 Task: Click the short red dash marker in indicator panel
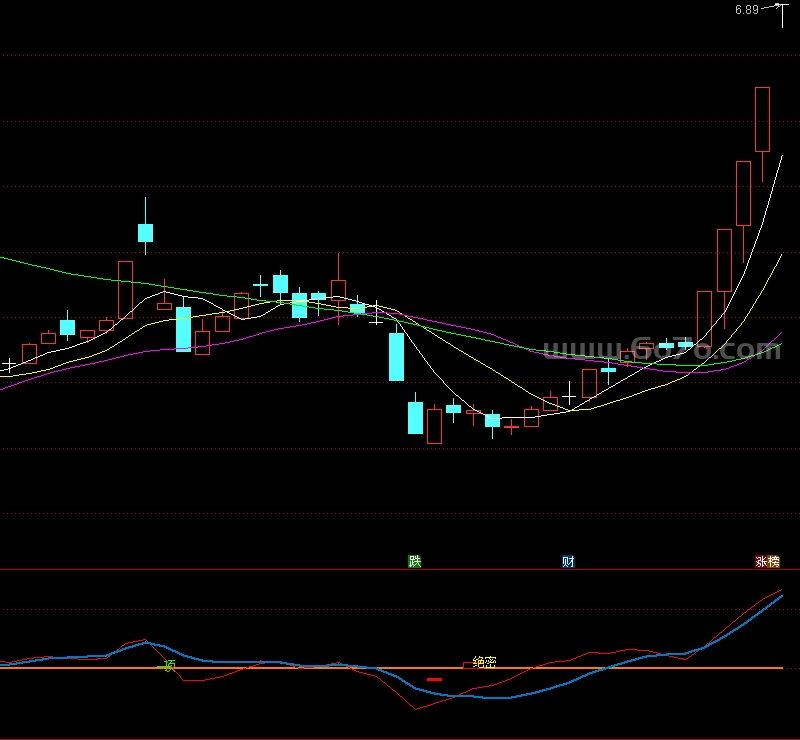pos(434,679)
